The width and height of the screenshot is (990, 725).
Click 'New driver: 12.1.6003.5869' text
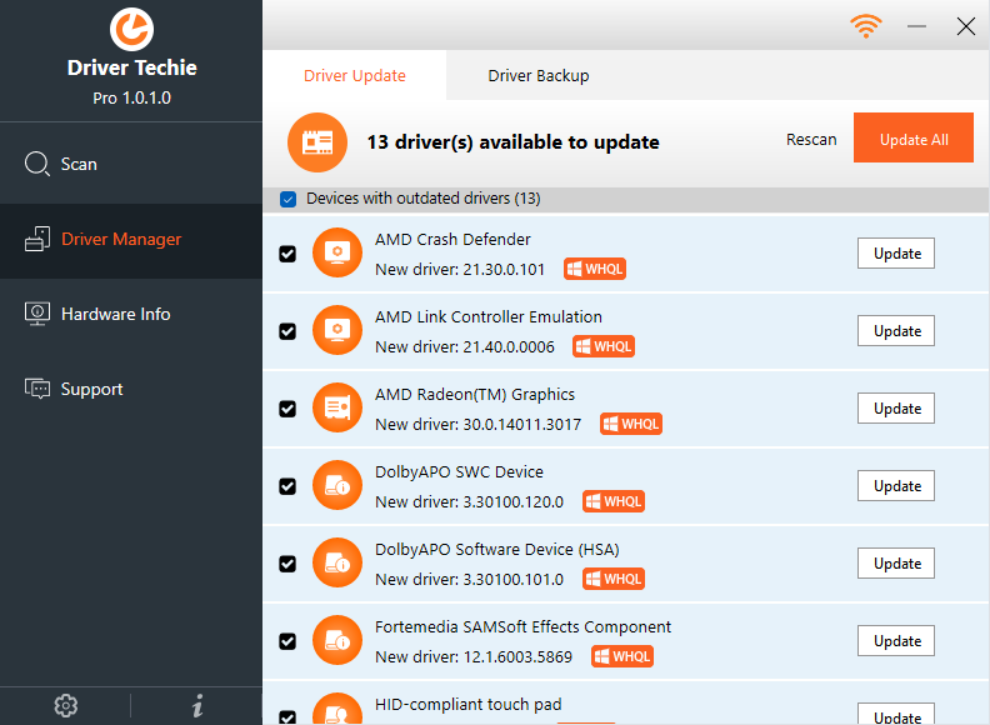click(x=474, y=657)
